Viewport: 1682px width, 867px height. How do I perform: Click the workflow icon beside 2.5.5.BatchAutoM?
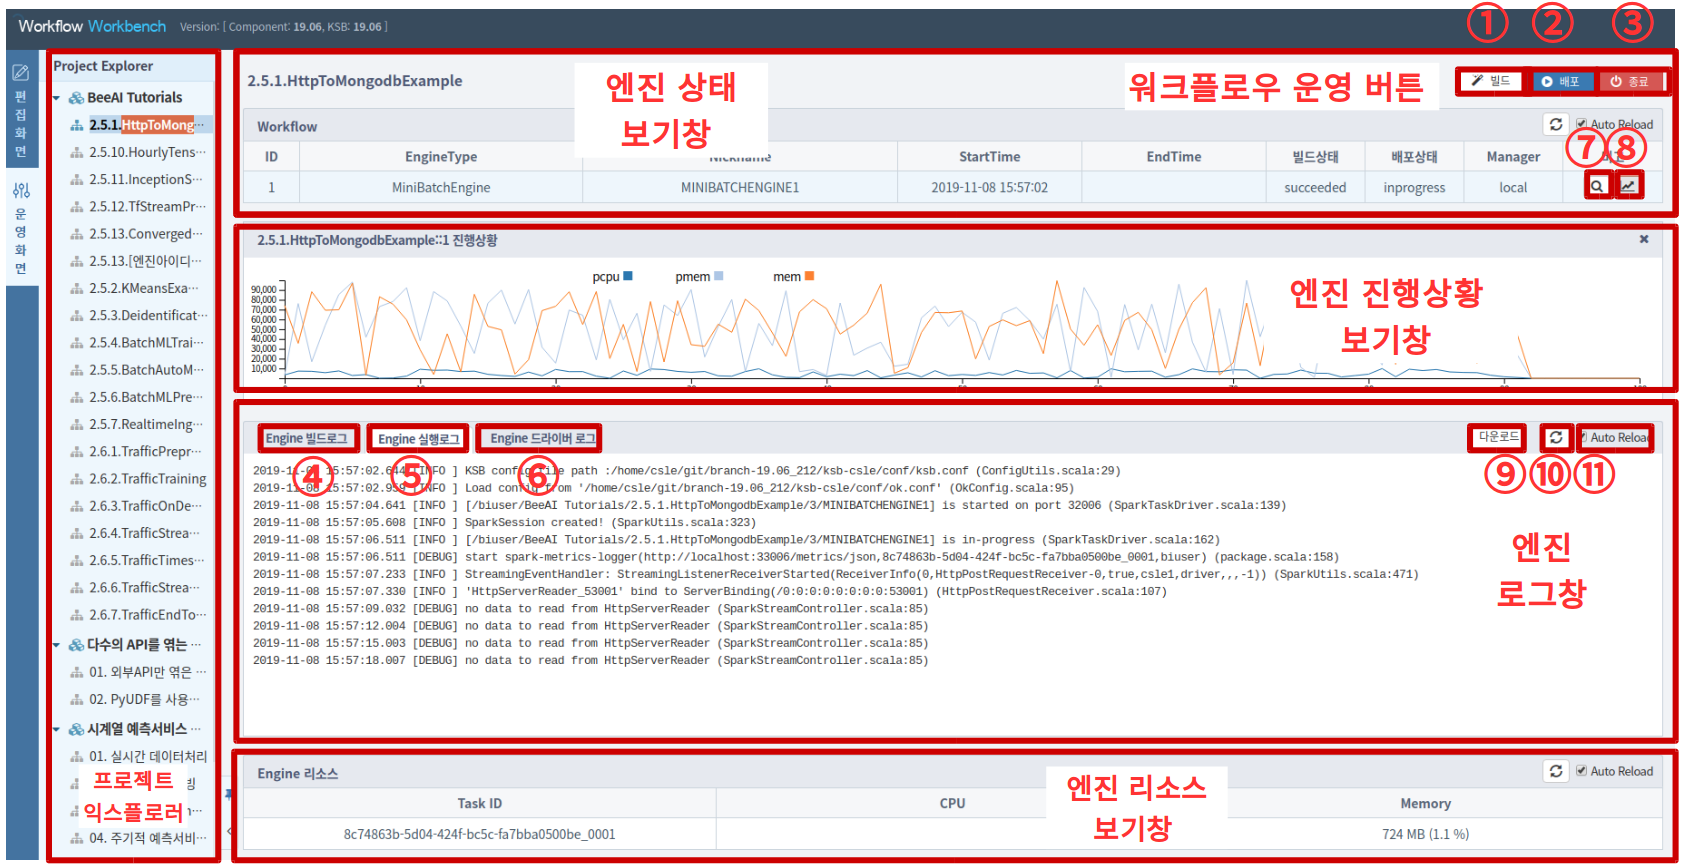click(77, 370)
